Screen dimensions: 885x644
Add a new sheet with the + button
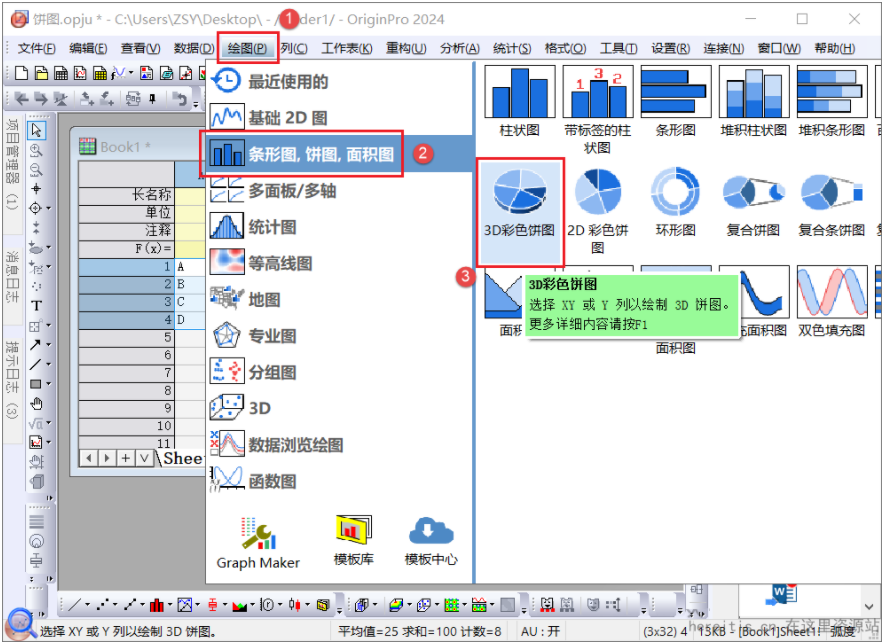tap(124, 458)
